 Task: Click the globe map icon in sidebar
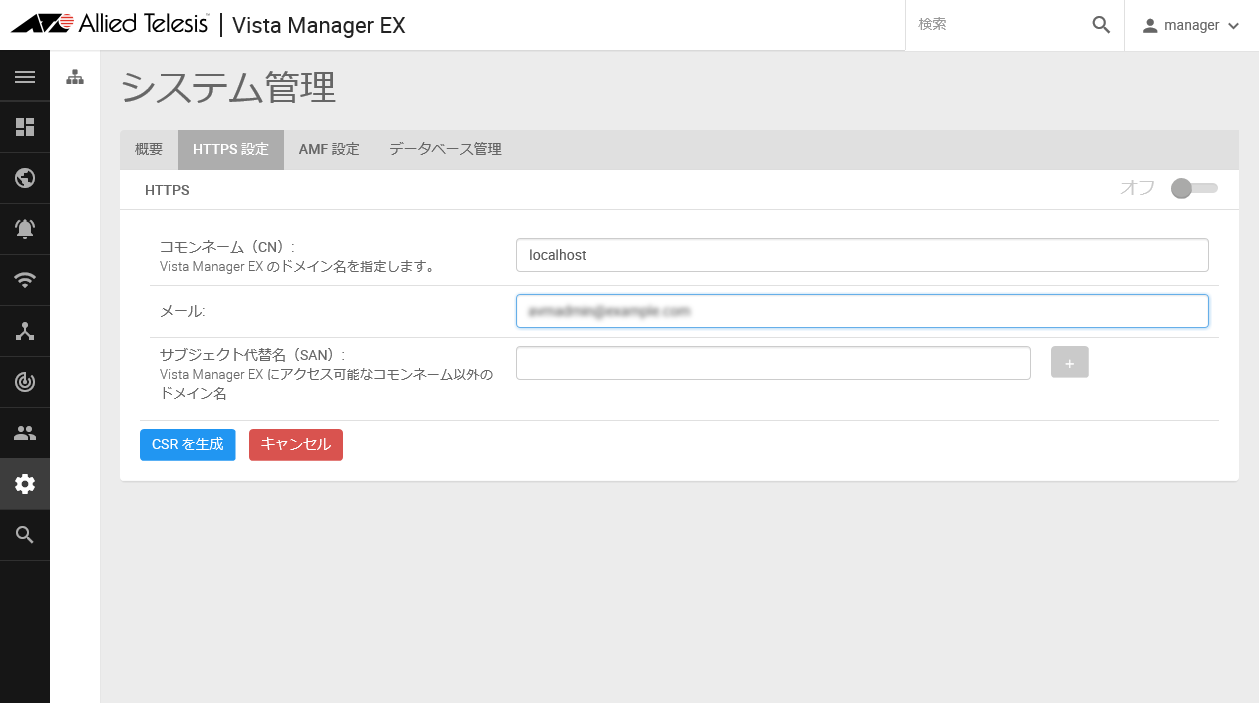25,178
